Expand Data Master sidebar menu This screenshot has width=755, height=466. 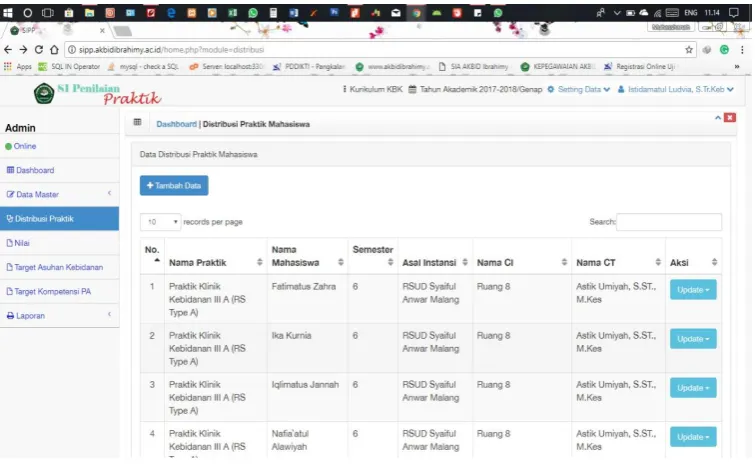pyautogui.click(x=59, y=194)
